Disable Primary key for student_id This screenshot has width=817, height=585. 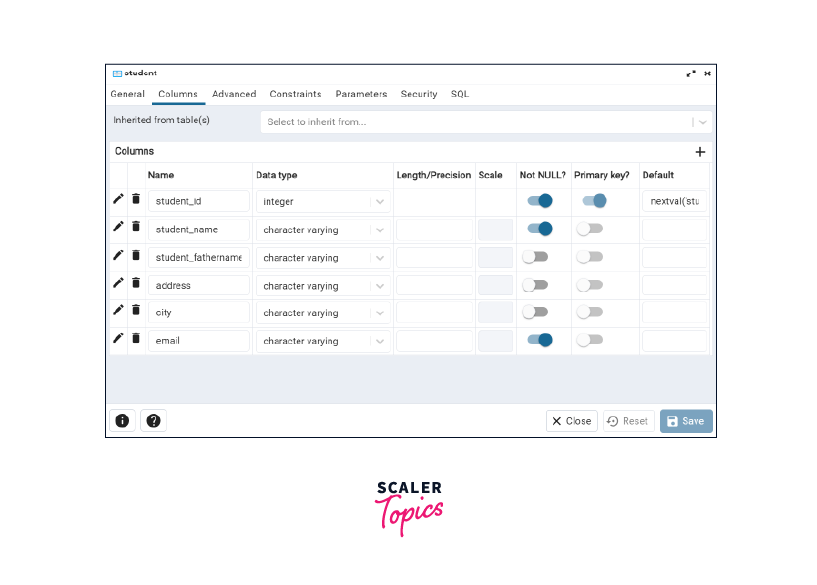[594, 201]
